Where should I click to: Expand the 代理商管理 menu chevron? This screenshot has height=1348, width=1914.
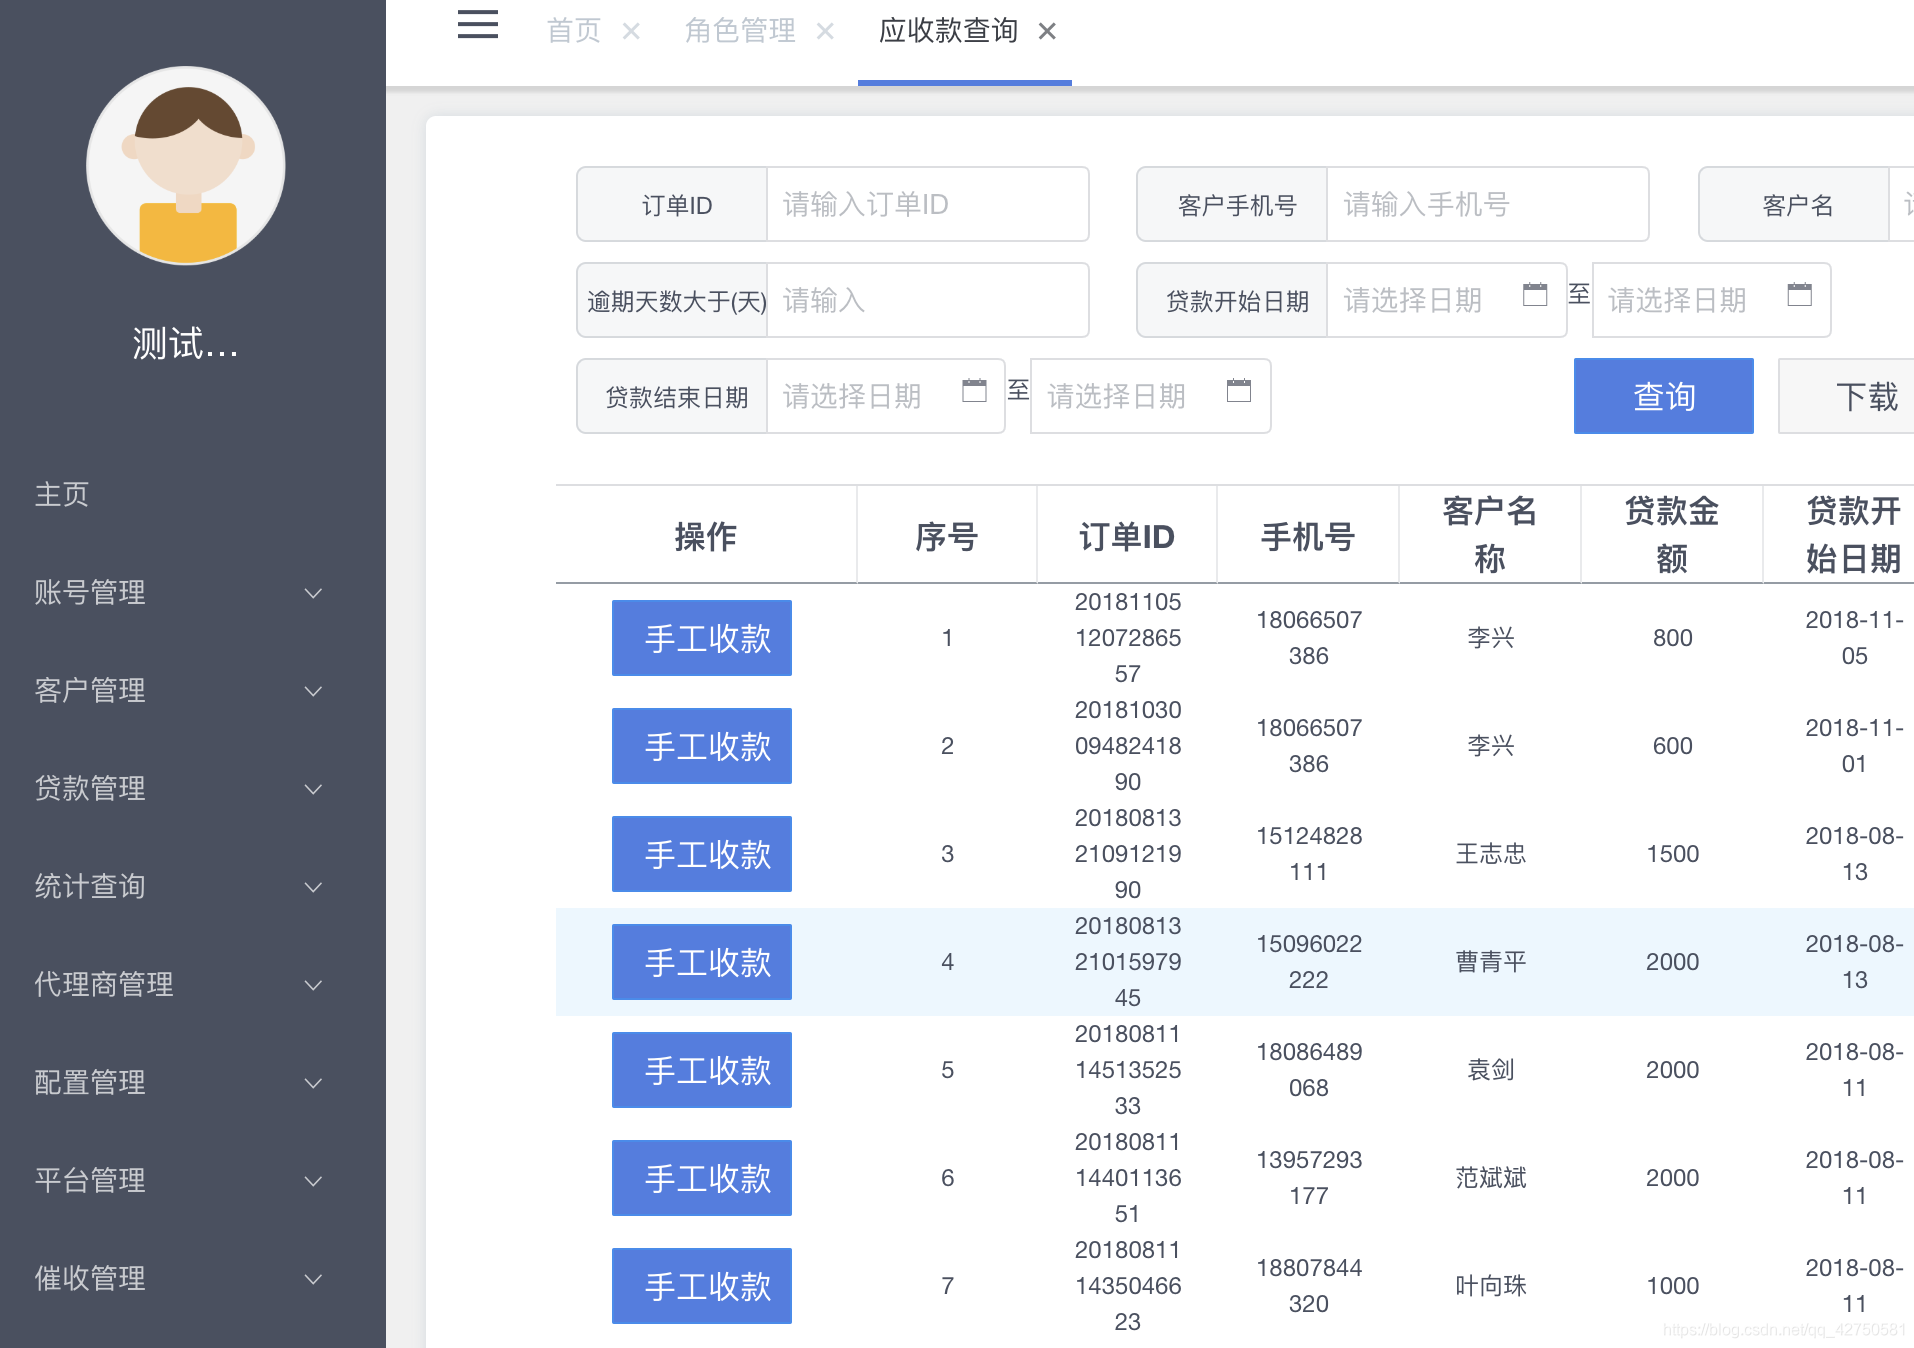pos(313,985)
